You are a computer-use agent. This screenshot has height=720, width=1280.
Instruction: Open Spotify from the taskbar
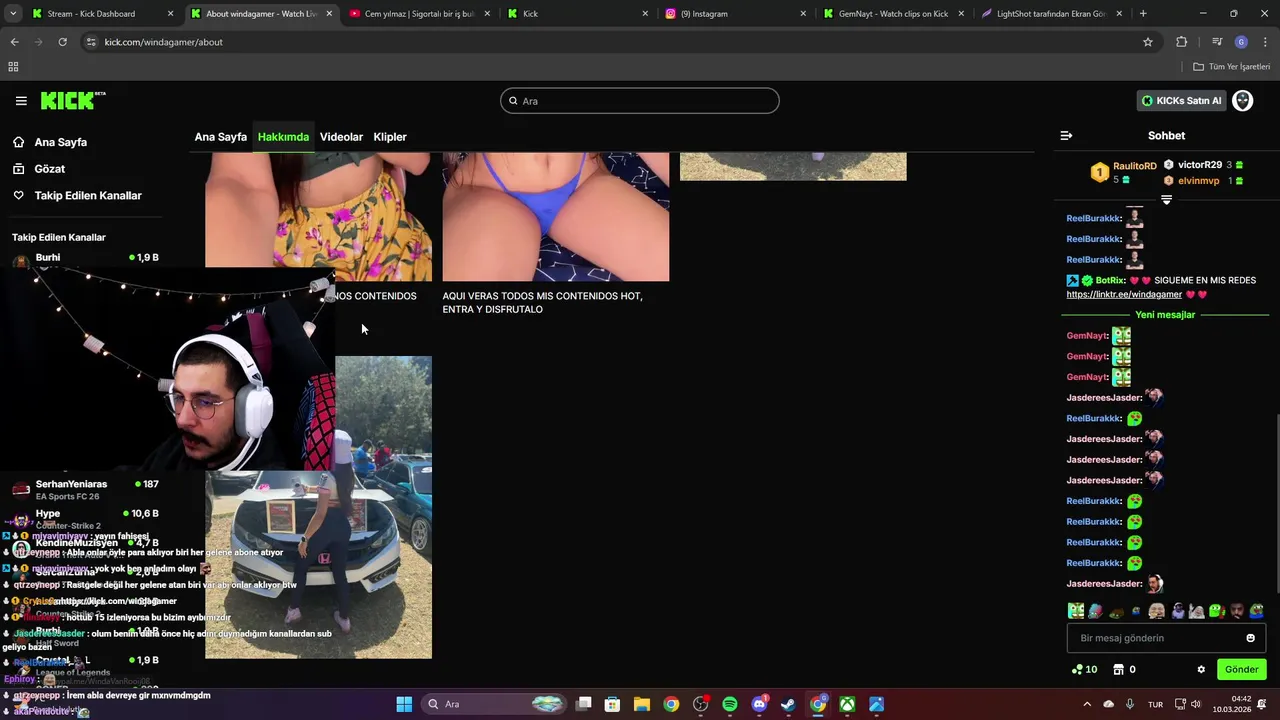coord(730,704)
